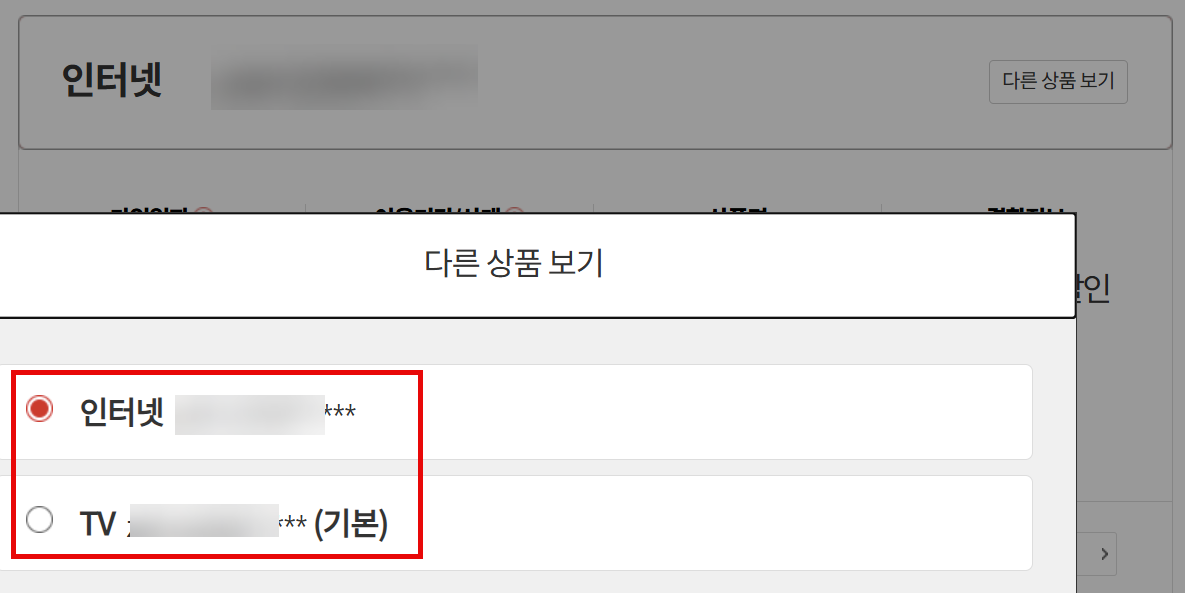
Task: Click the masked ** number in TV option
Action: click(x=293, y=524)
